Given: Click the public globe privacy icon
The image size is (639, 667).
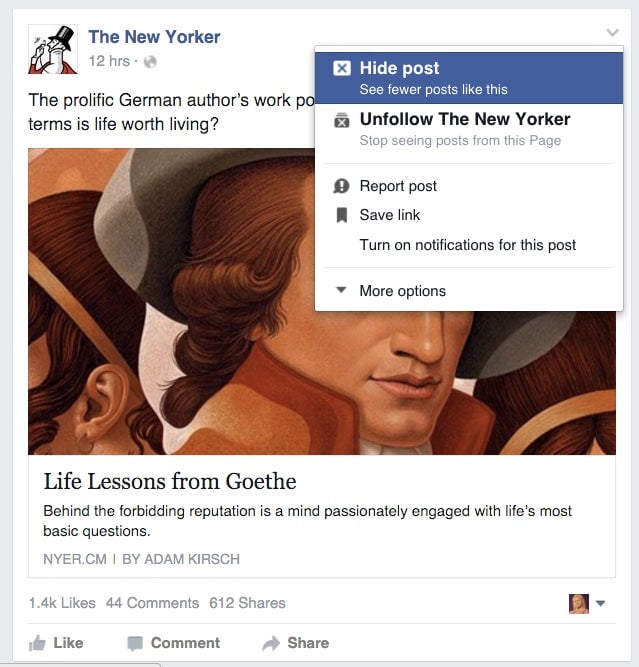Looking at the screenshot, I should click(150, 62).
